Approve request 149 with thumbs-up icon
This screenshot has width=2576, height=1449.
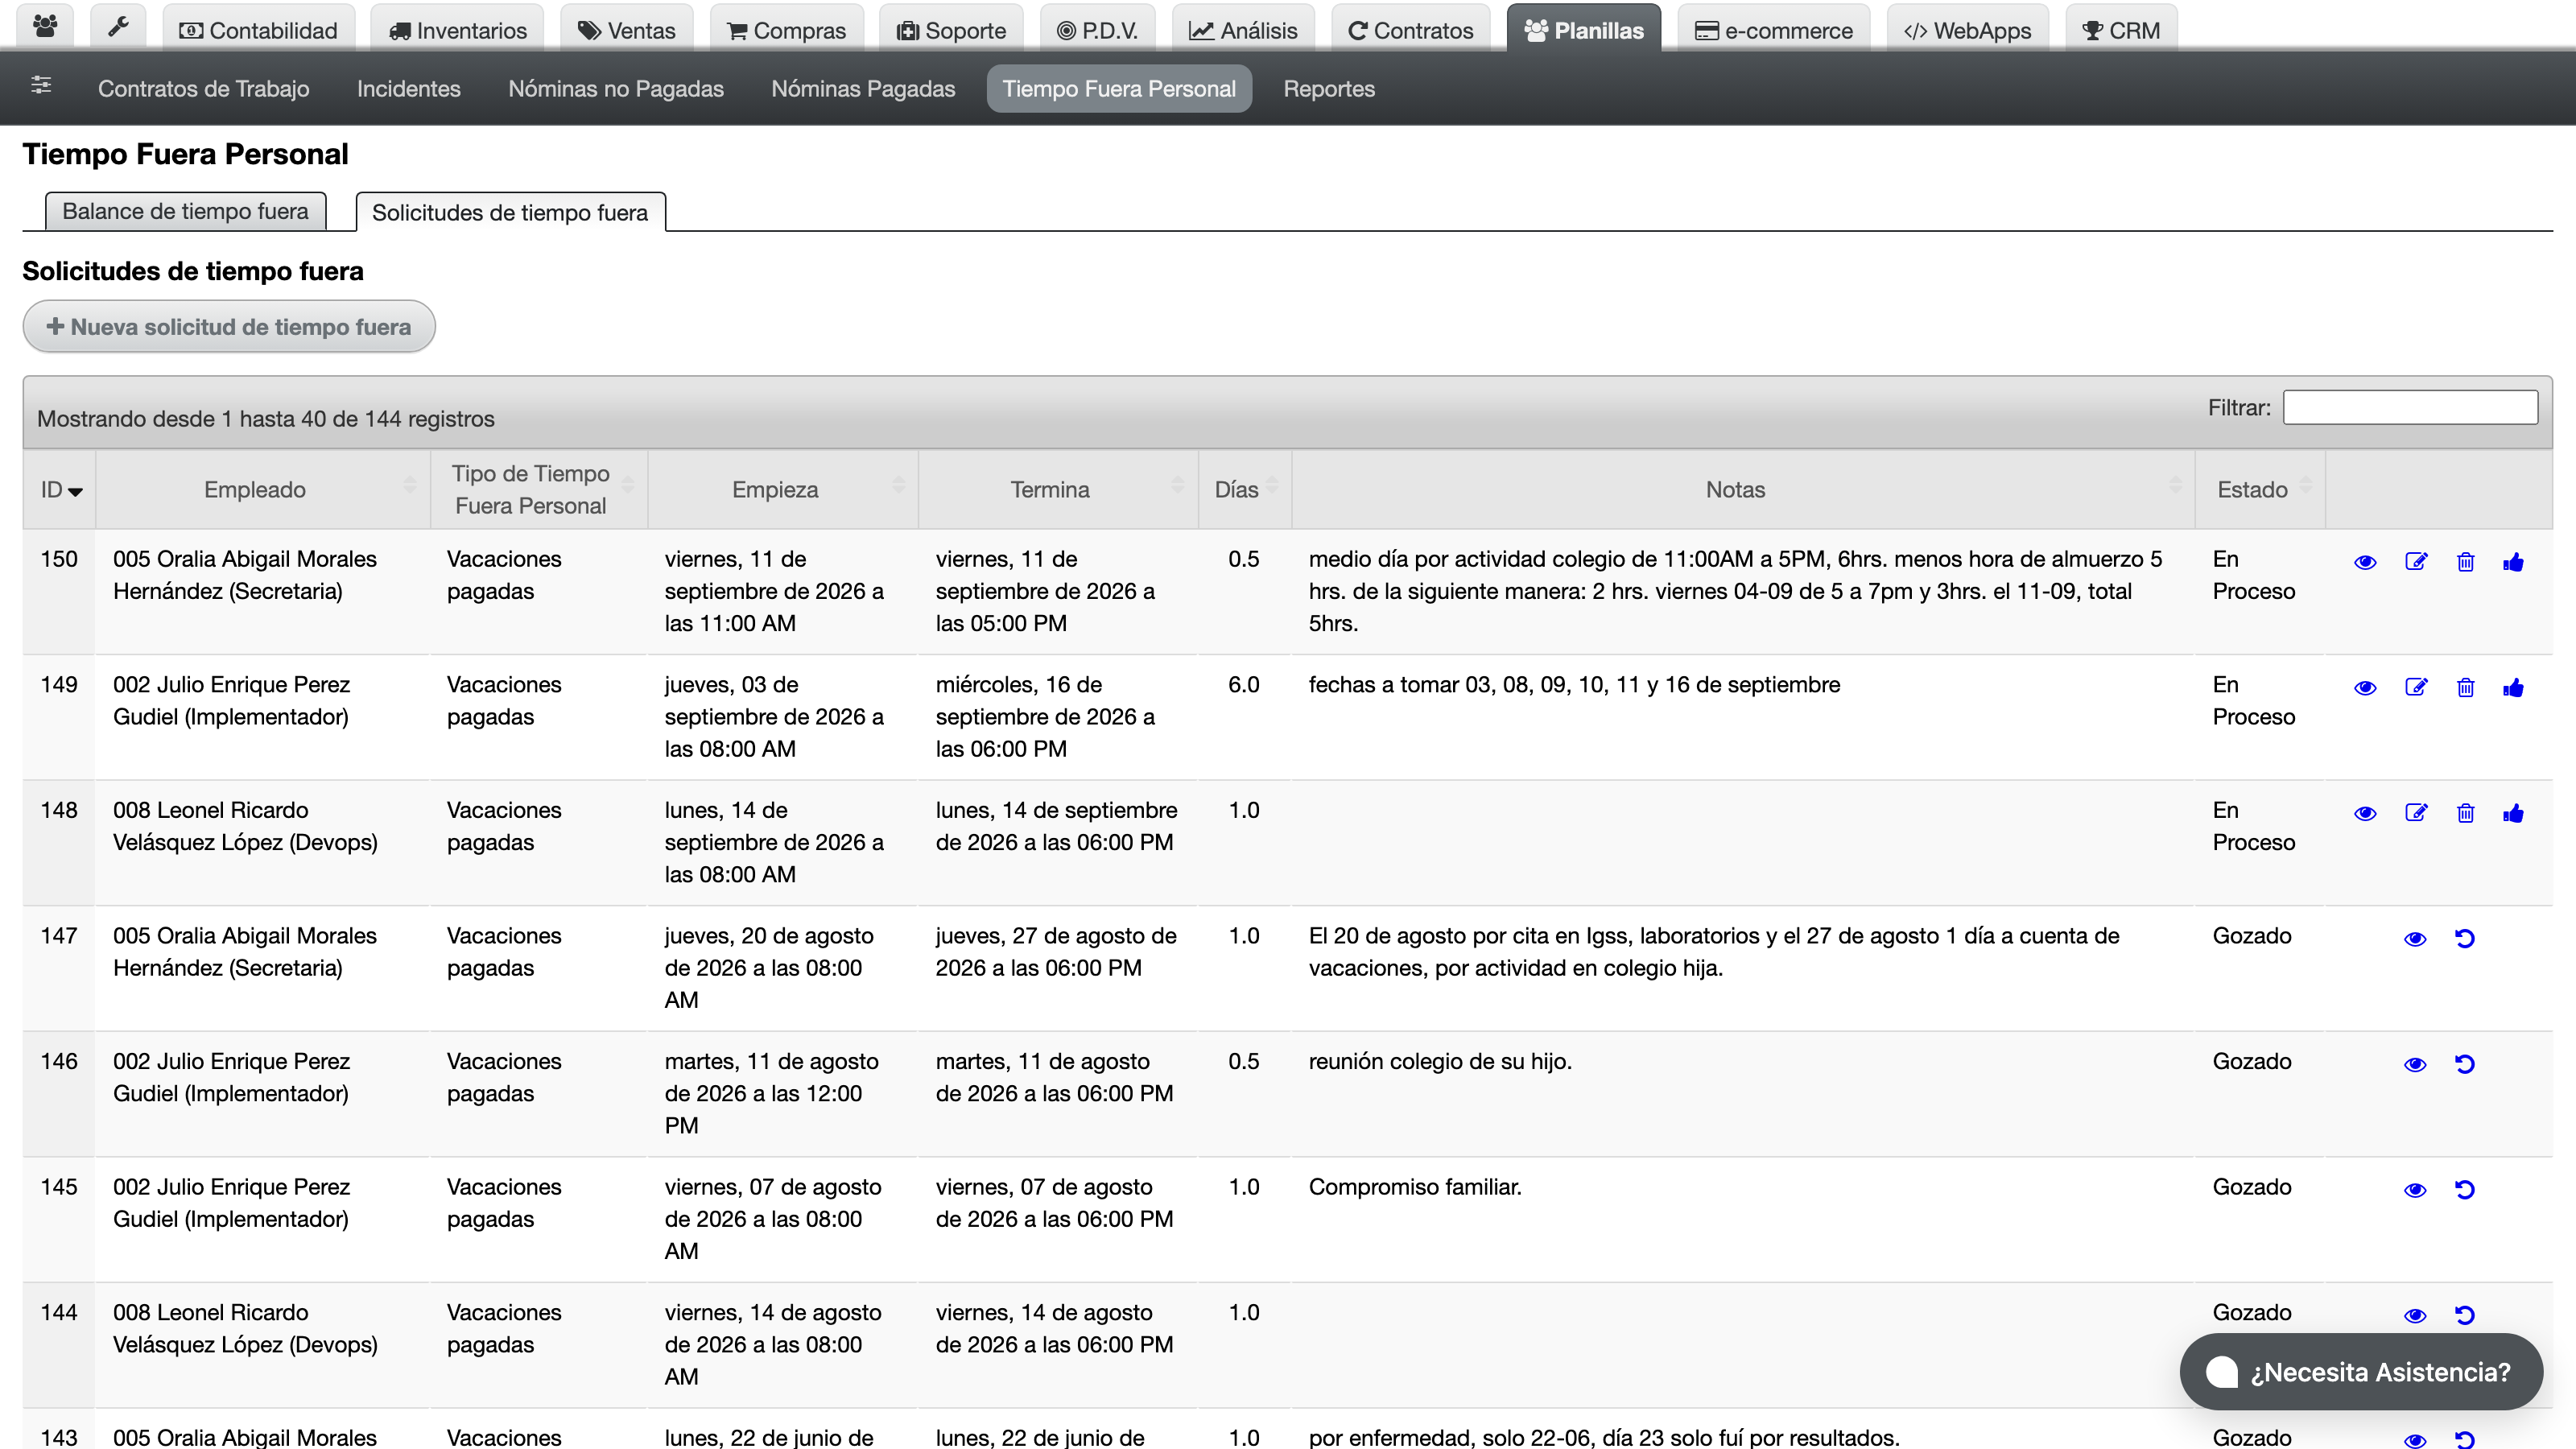(2513, 687)
